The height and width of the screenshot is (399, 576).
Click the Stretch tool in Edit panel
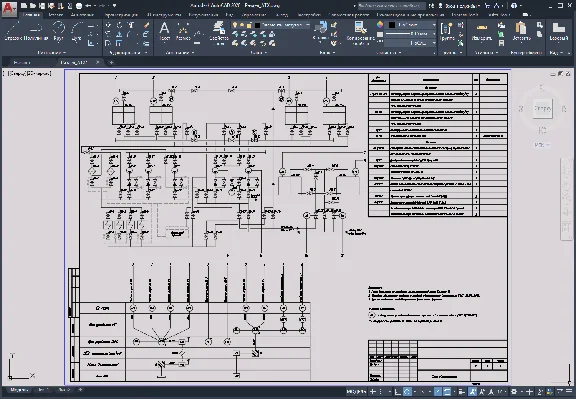108,43
